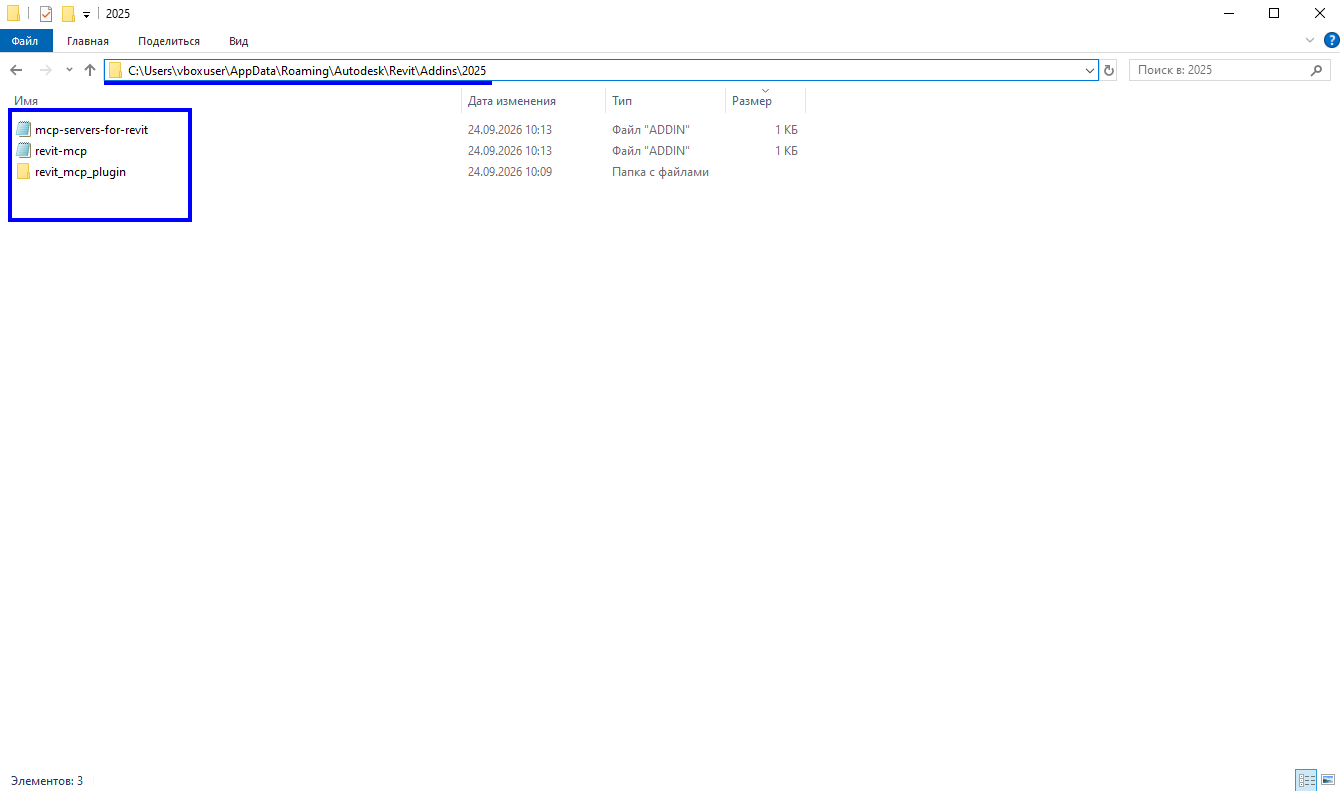Switch to large icons view via status bar icon
The width and height of the screenshot is (1340, 791).
tap(1328, 780)
